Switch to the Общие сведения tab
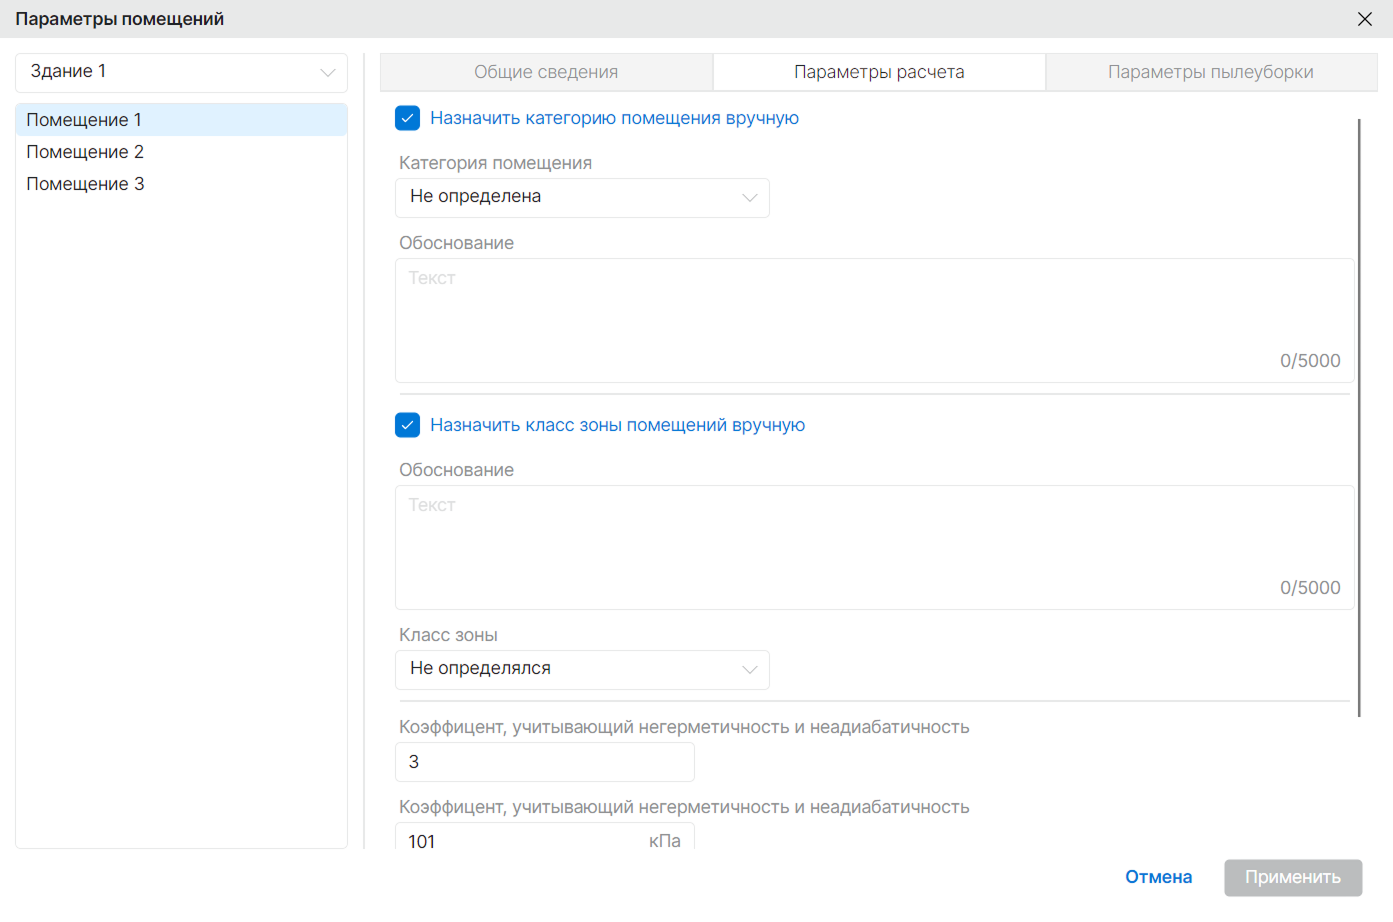Viewport: 1393px width, 922px height. (x=546, y=72)
